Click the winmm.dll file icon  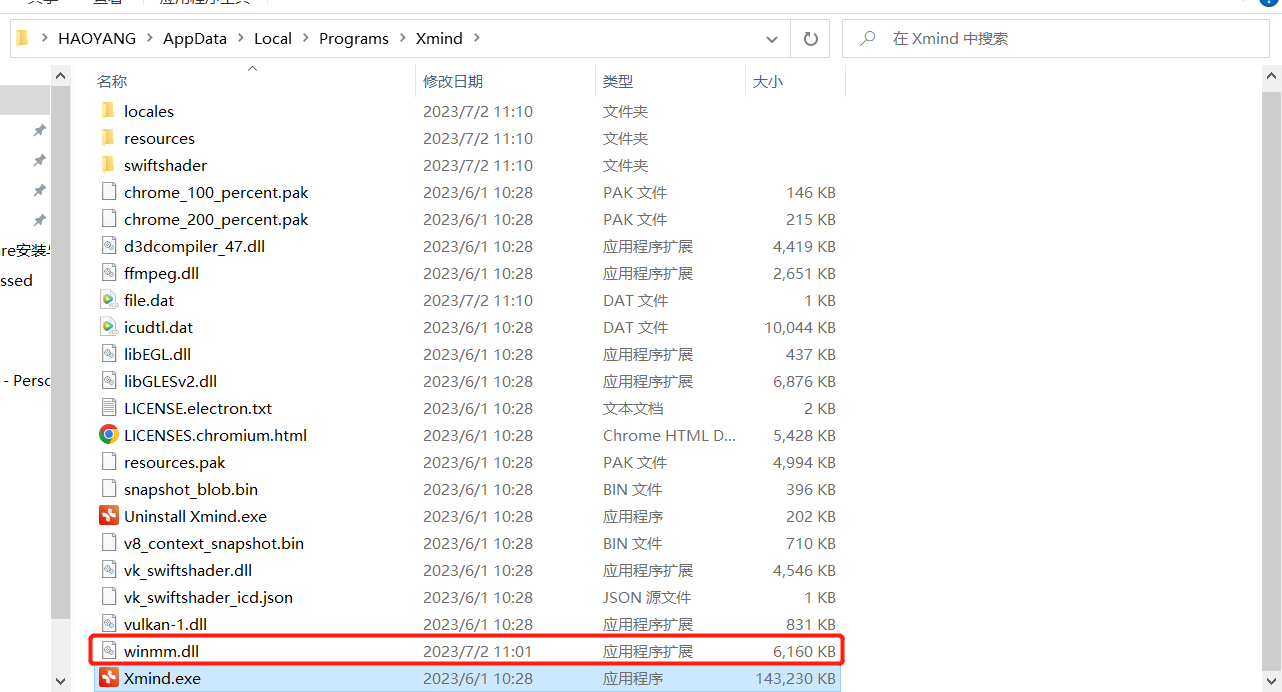[108, 651]
